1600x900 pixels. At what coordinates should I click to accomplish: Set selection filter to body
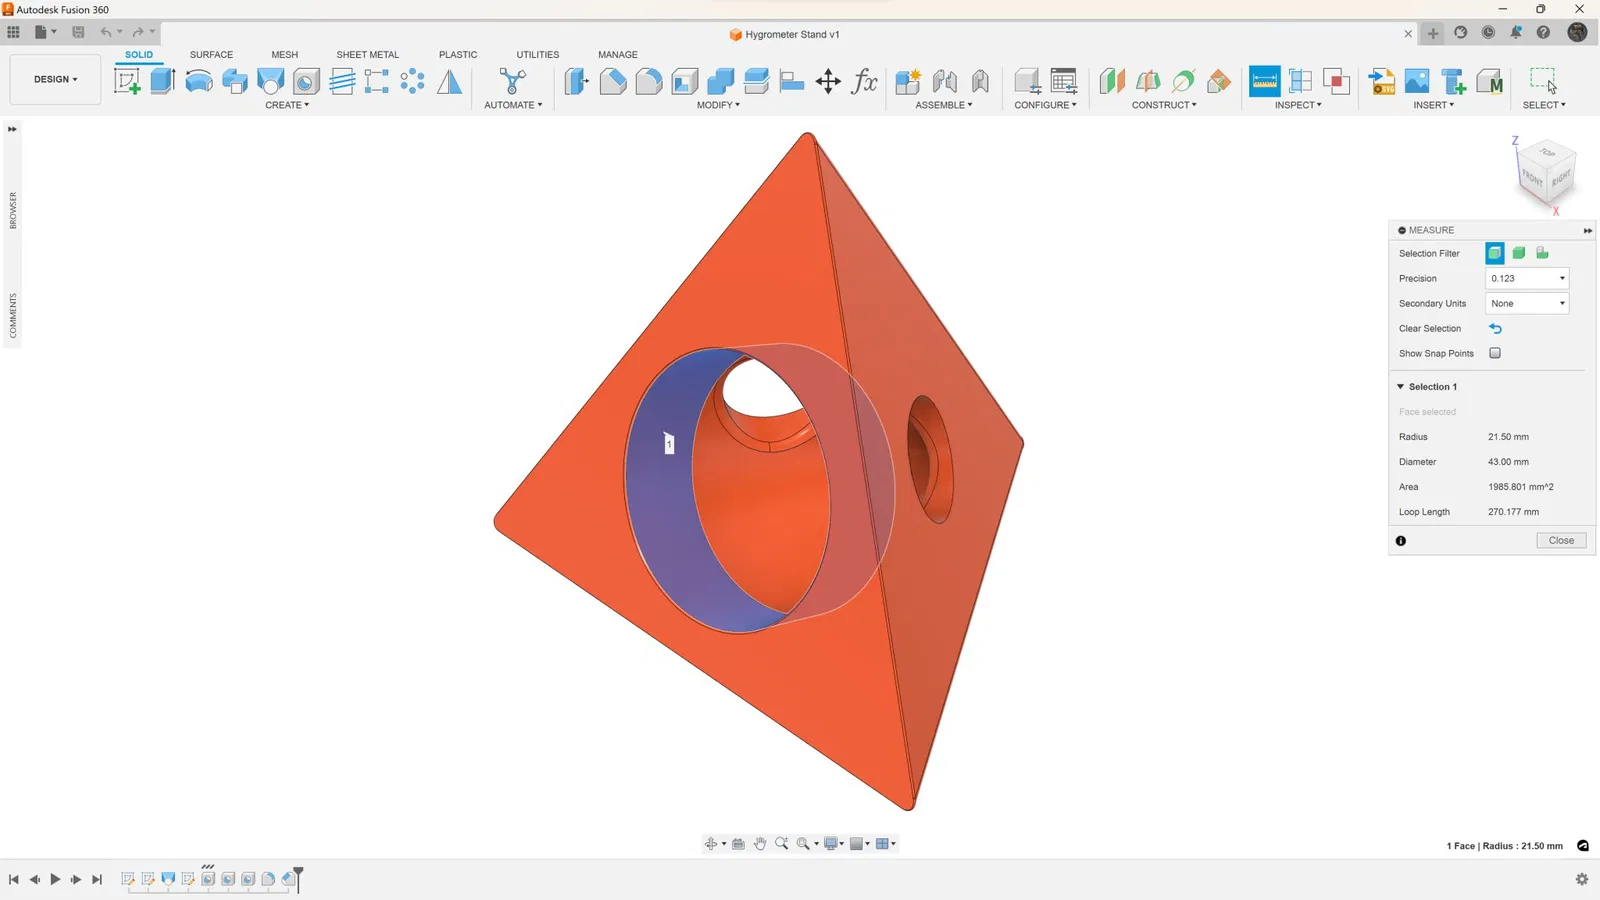point(1519,253)
